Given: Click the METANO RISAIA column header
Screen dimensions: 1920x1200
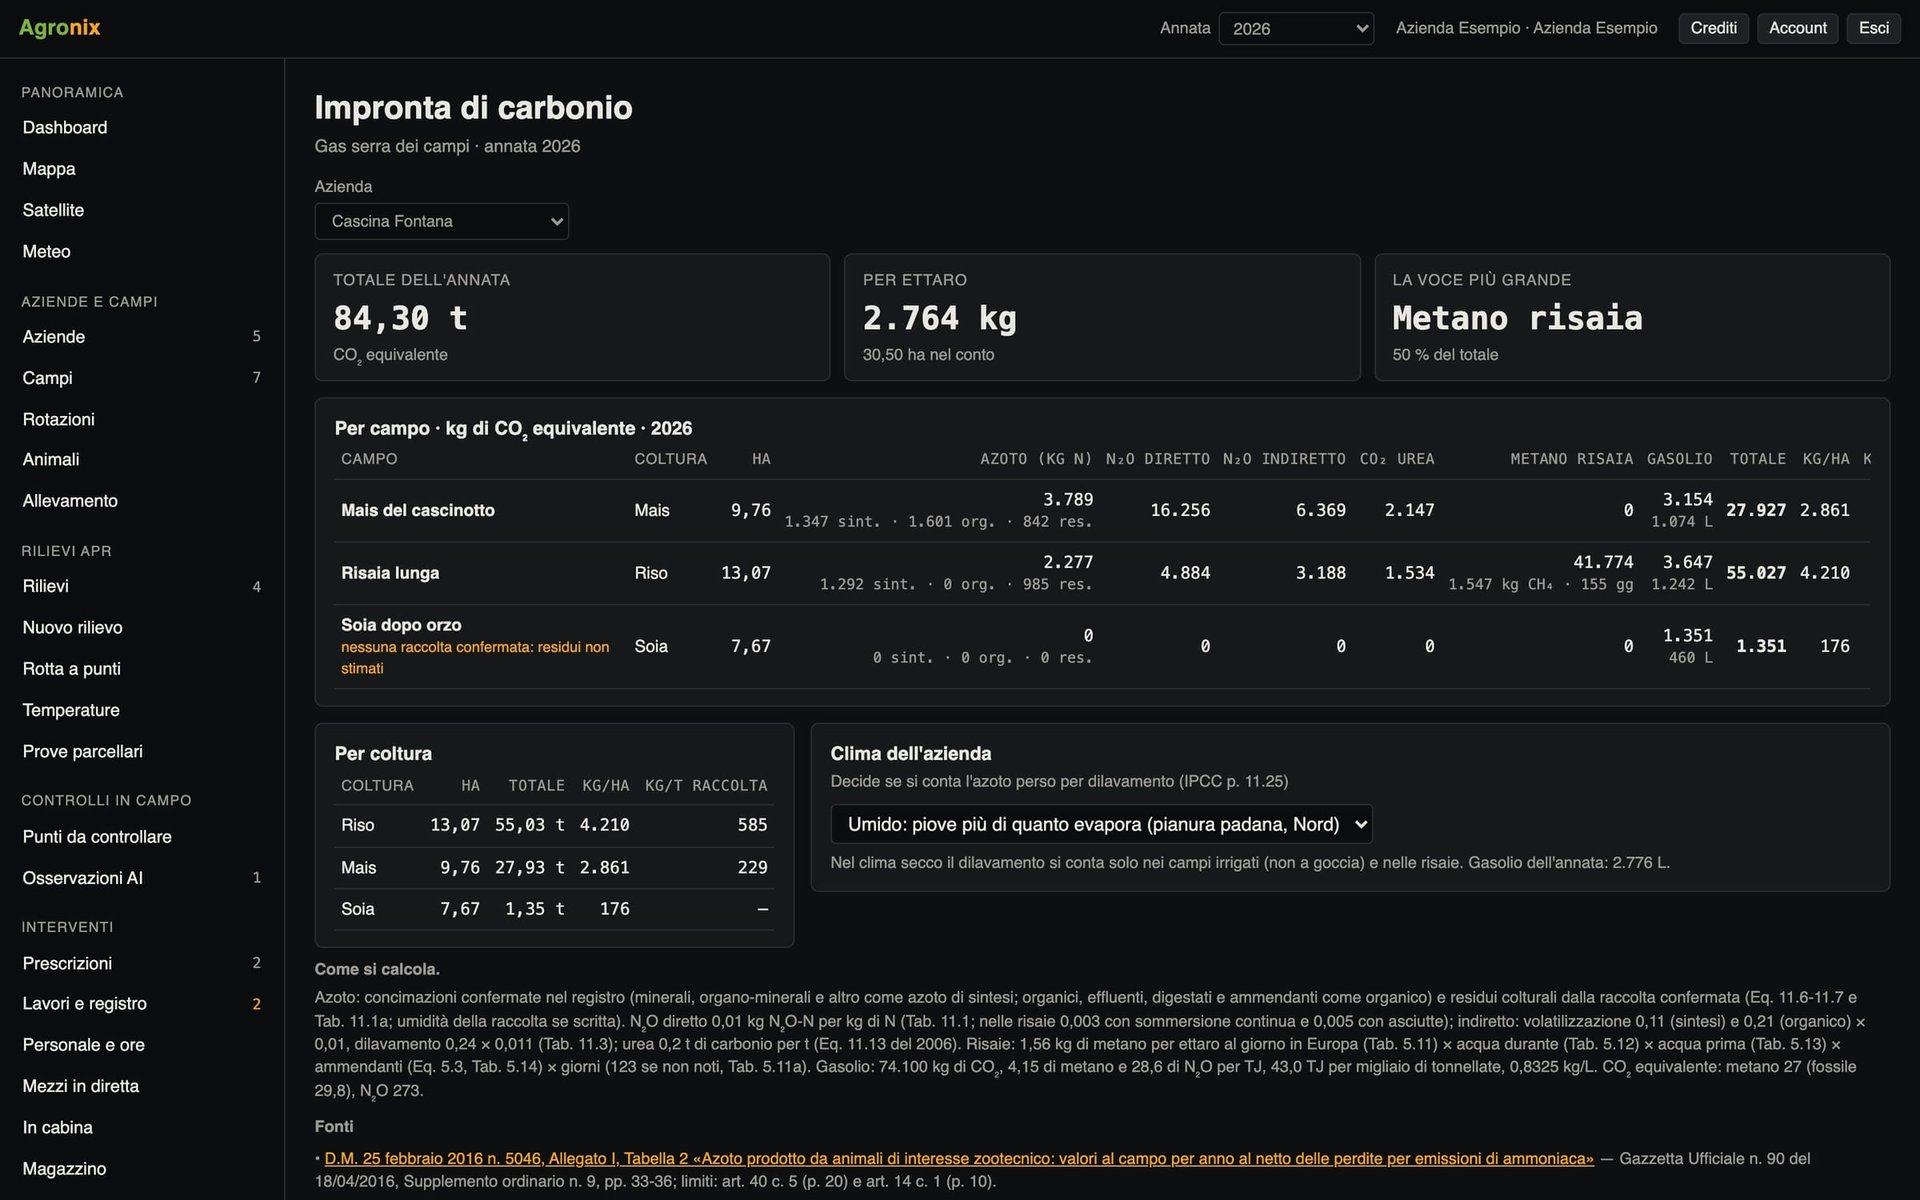Looking at the screenshot, I should [1571, 459].
